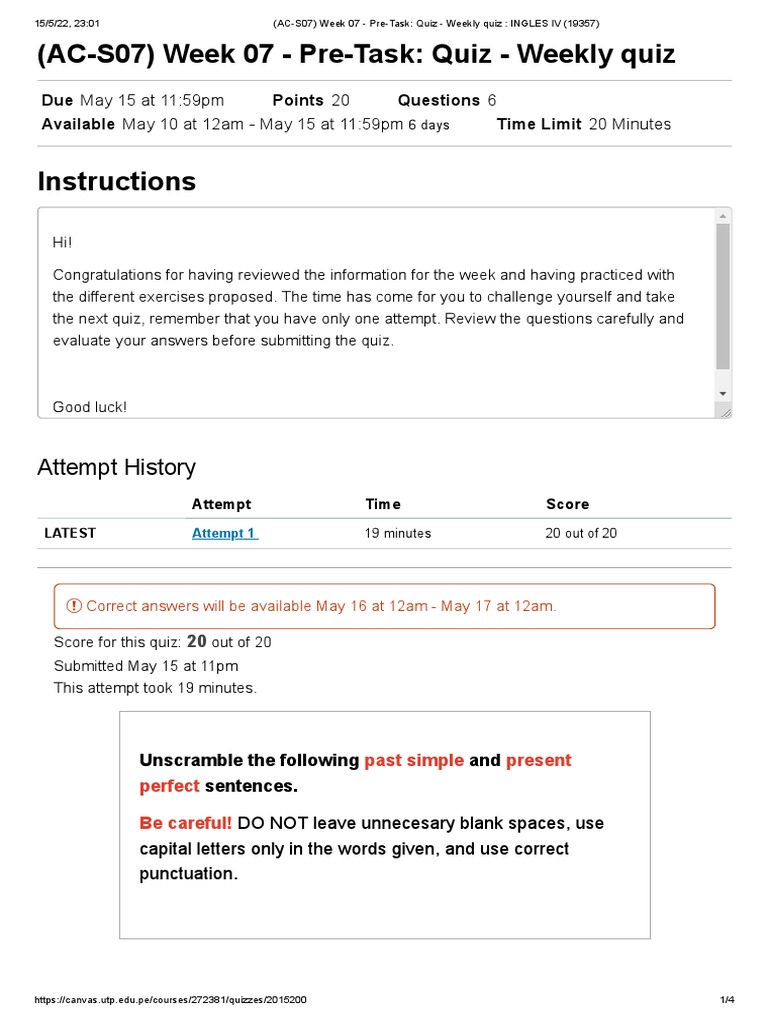Click the Time column header
The height and width of the screenshot is (1024, 768).
[383, 504]
